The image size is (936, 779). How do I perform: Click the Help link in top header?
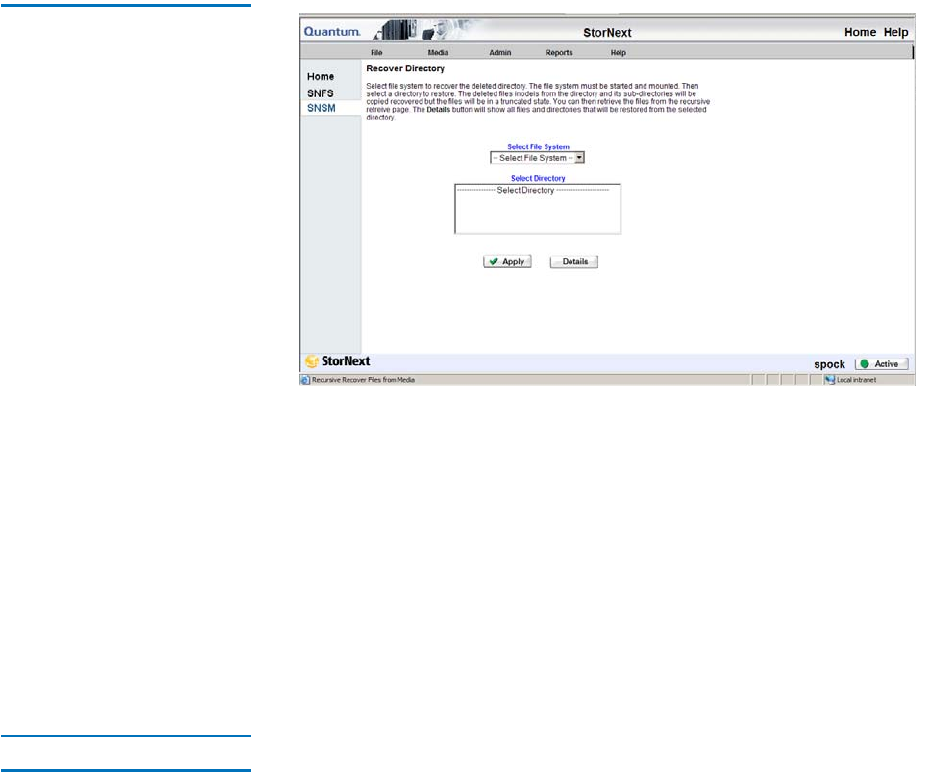pyautogui.click(x=896, y=32)
